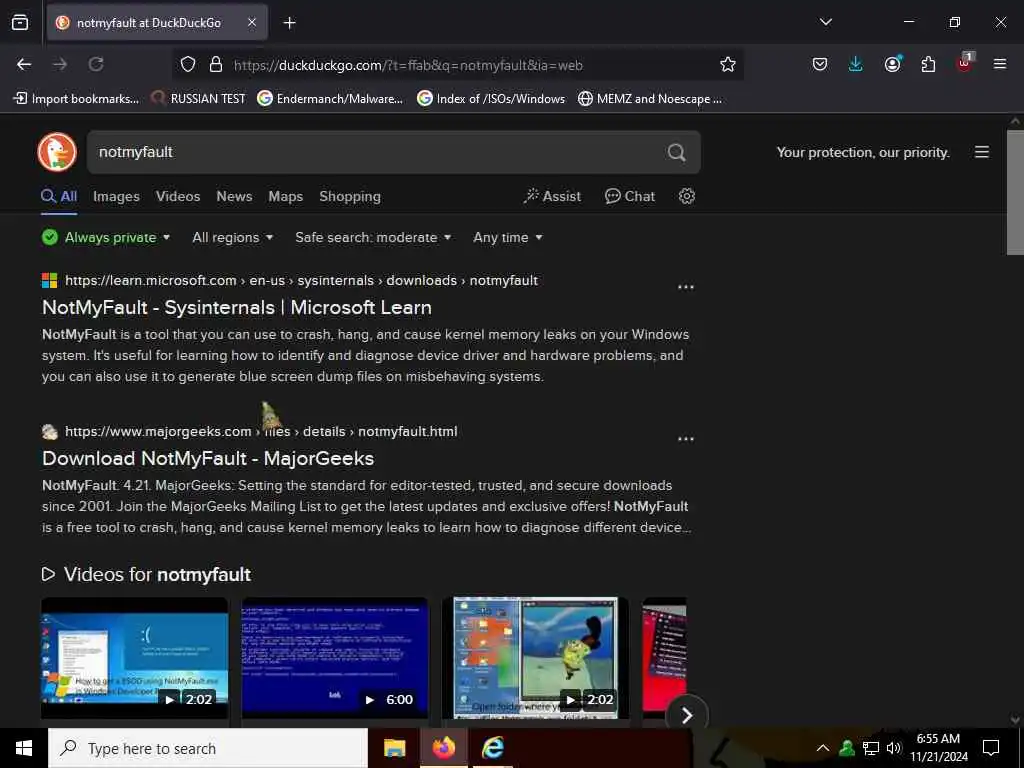Screen dimensions: 1024x768
Task: Open the Firefox account icon
Action: click(x=892, y=64)
